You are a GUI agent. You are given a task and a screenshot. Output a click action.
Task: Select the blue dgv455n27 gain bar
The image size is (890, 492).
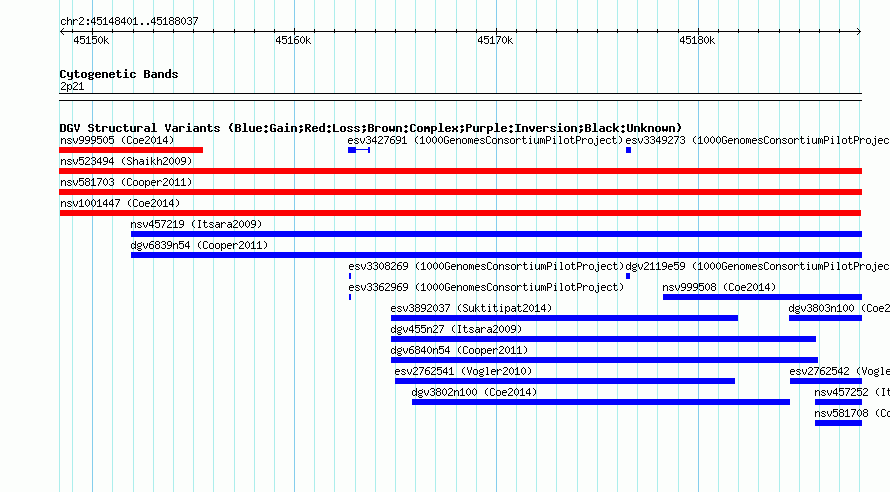[x=603, y=339]
